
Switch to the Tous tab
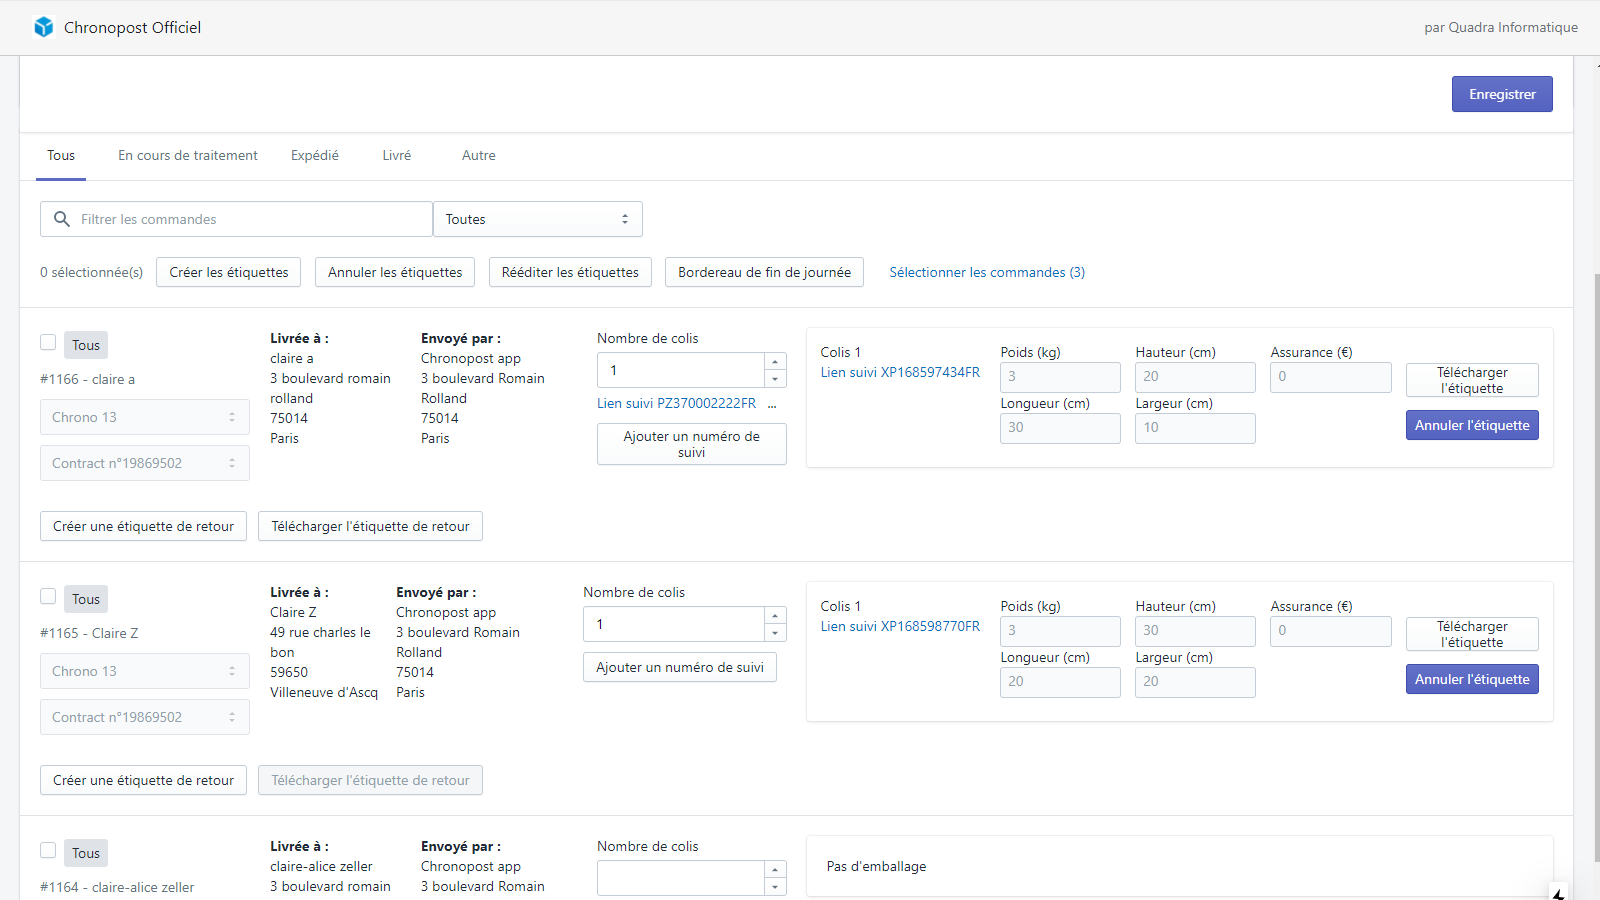tap(61, 156)
